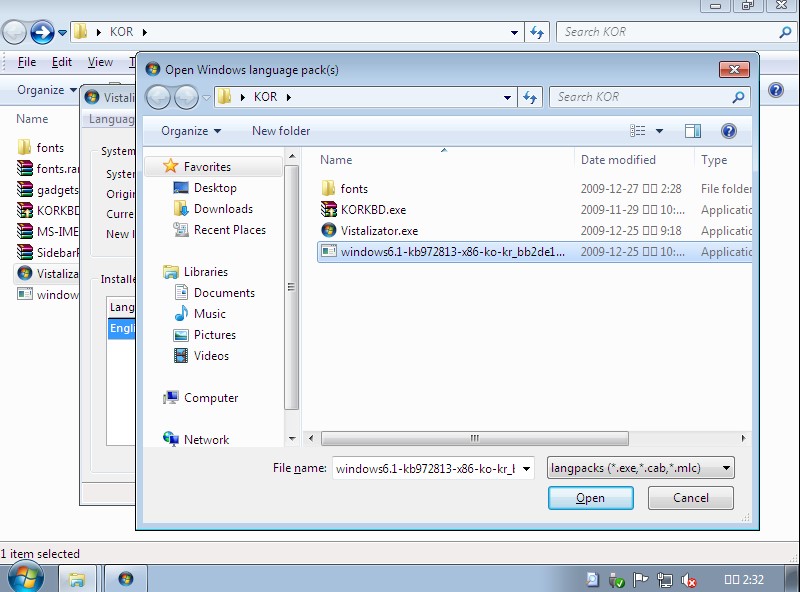
Task: Click the muted volume tray icon
Action: [689, 580]
